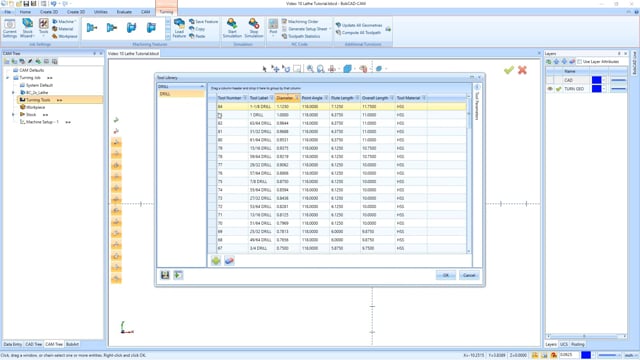Cancel selection with the red X icon

pos(522,70)
